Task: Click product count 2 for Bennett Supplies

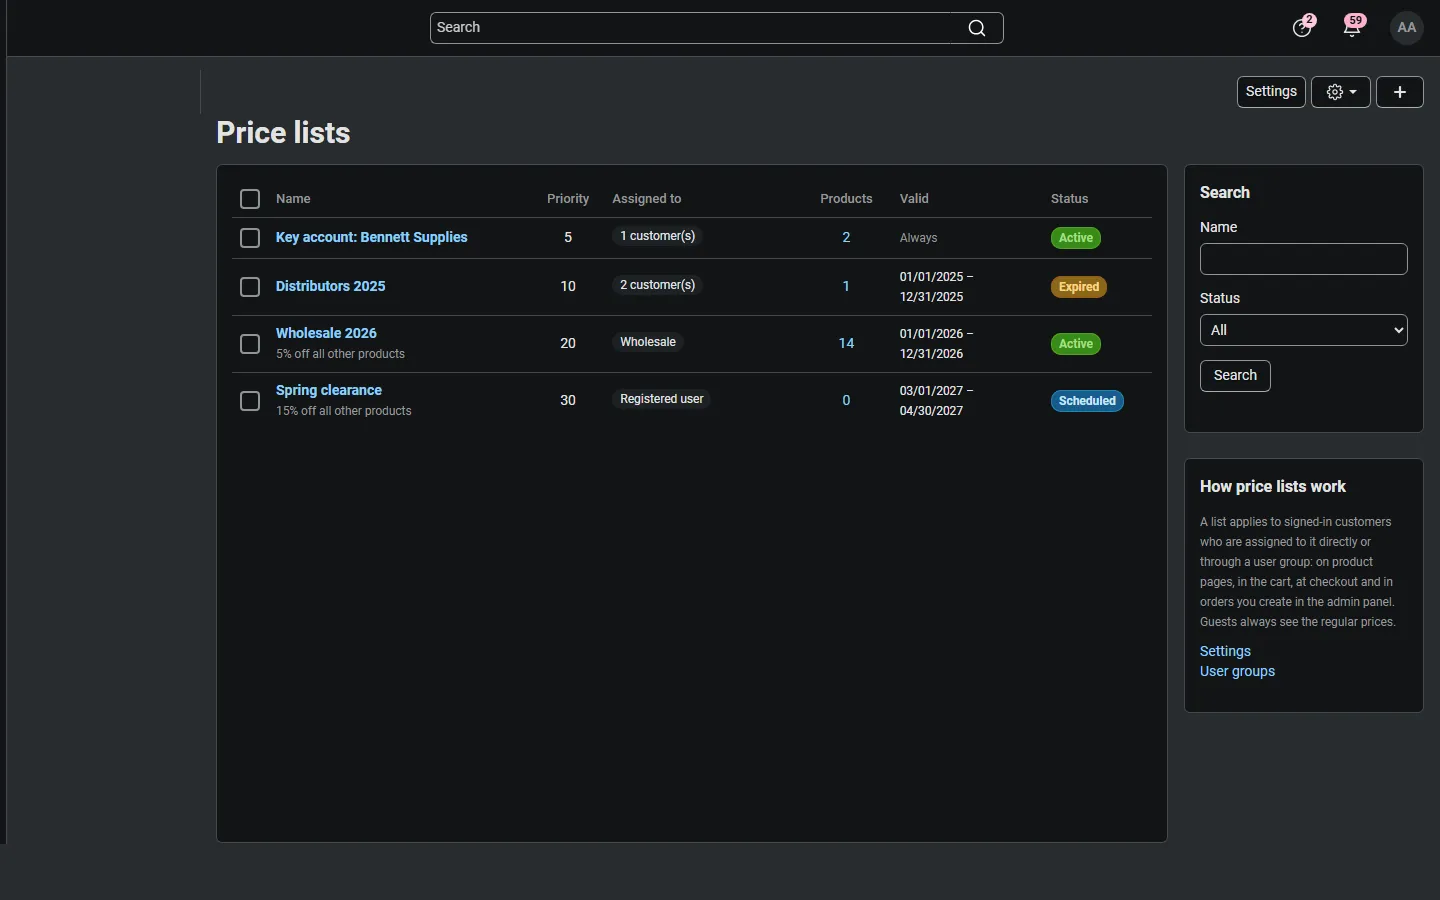Action: [847, 238]
